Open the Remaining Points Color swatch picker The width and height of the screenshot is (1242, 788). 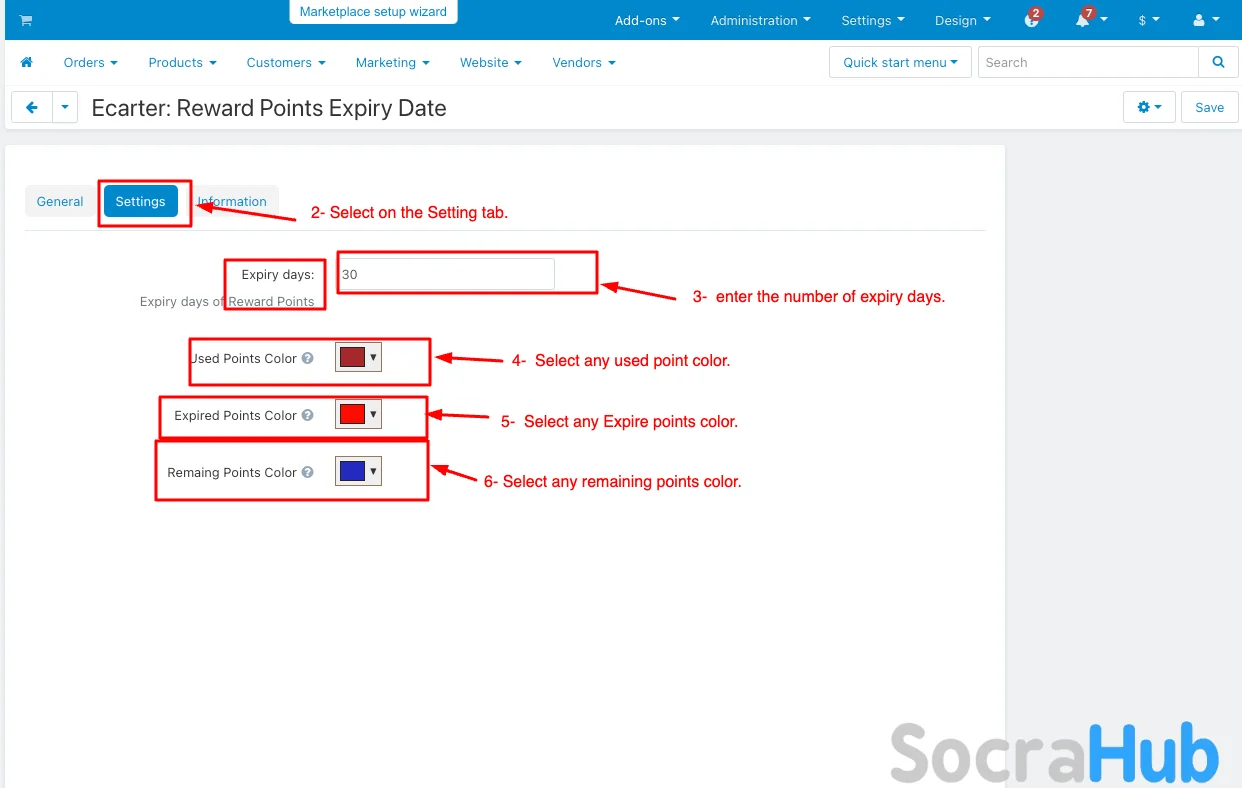coord(358,471)
